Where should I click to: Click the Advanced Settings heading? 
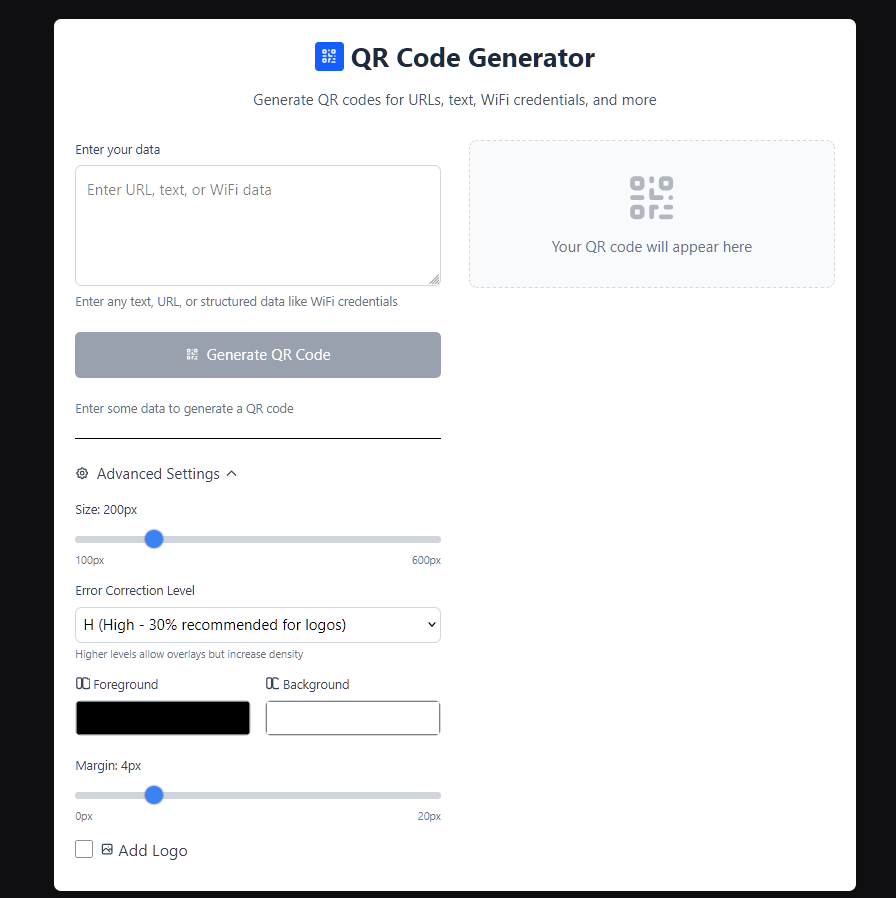157,473
